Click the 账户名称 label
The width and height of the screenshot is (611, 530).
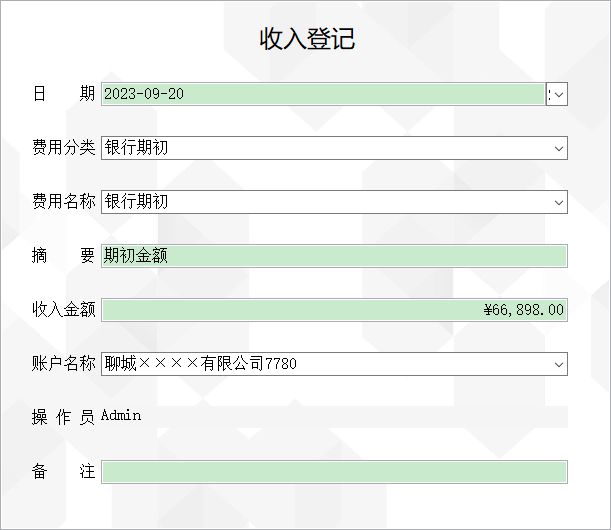[64, 363]
